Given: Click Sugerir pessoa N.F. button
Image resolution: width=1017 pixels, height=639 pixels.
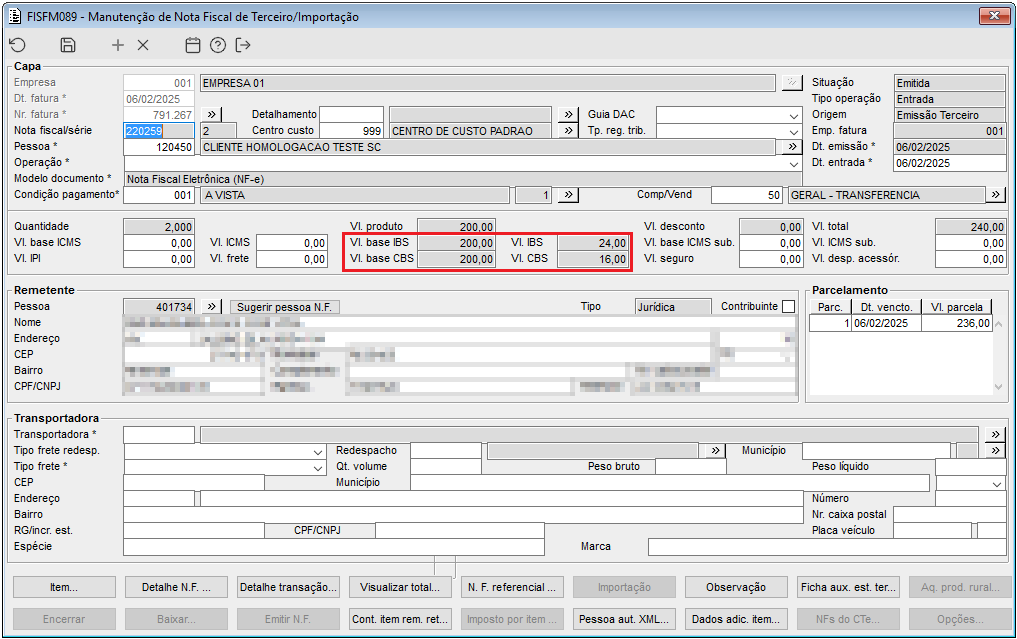Looking at the screenshot, I should coord(284,307).
